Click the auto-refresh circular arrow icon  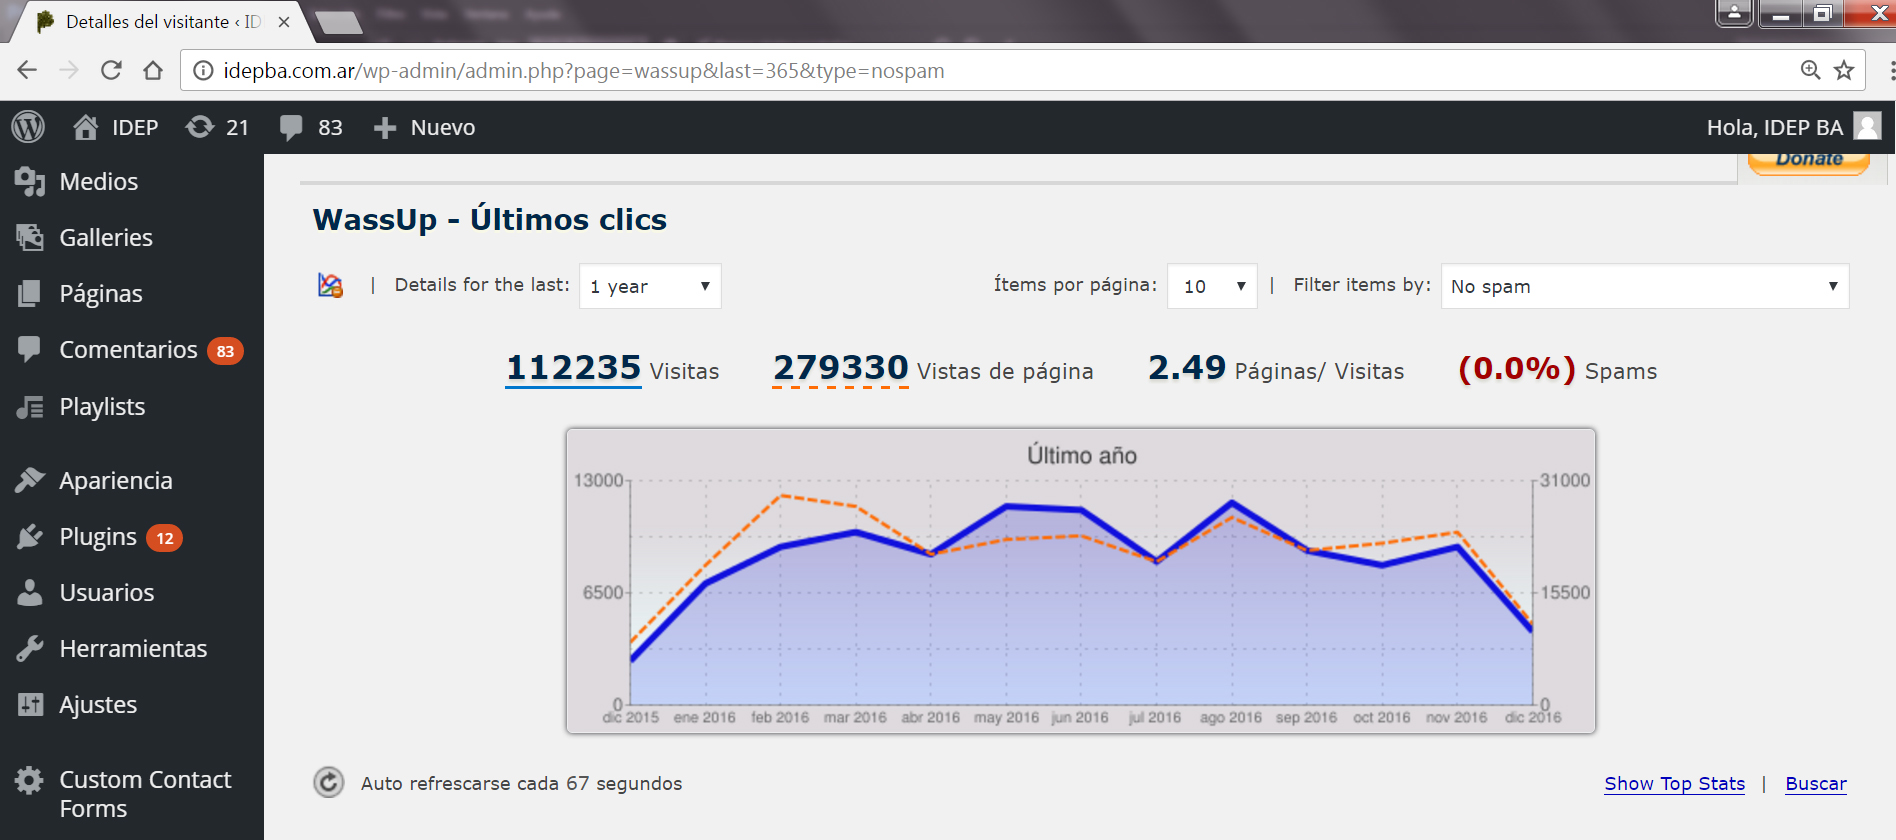point(328,782)
